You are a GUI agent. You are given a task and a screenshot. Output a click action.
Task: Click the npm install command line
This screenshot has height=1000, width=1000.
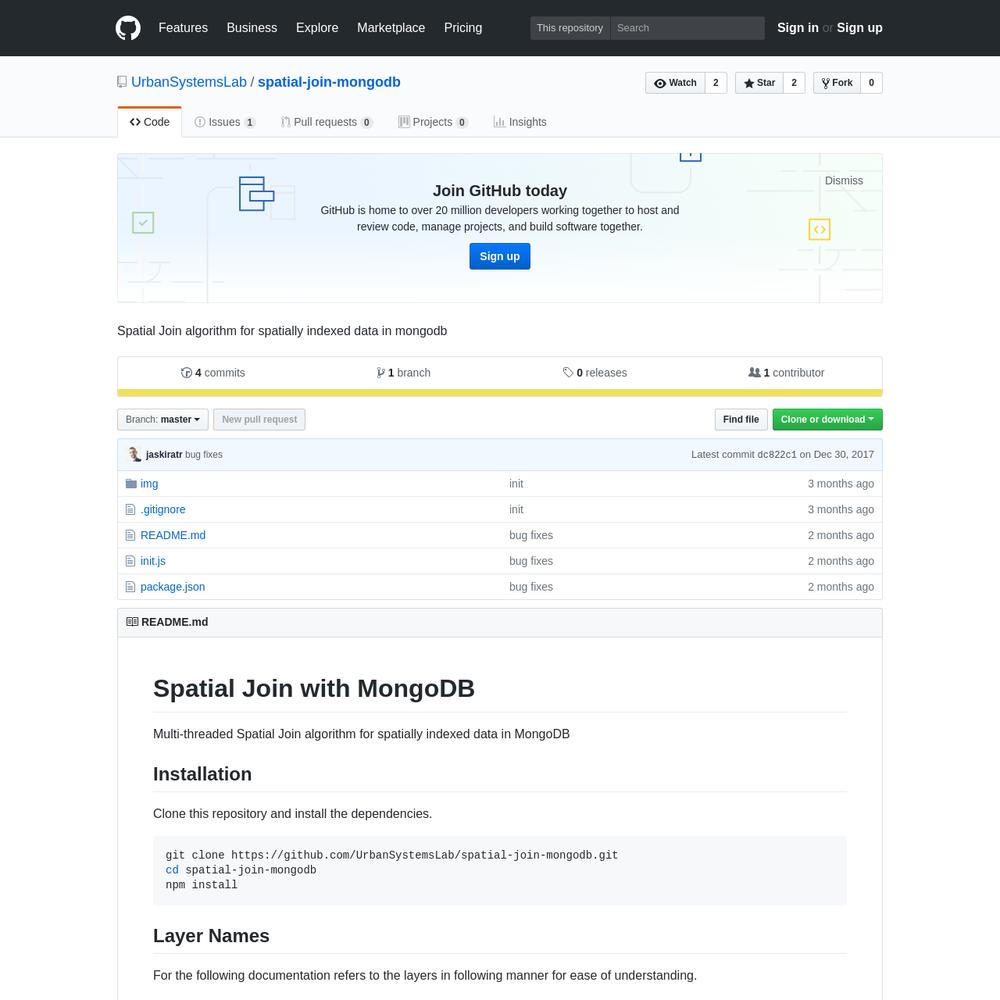202,885
